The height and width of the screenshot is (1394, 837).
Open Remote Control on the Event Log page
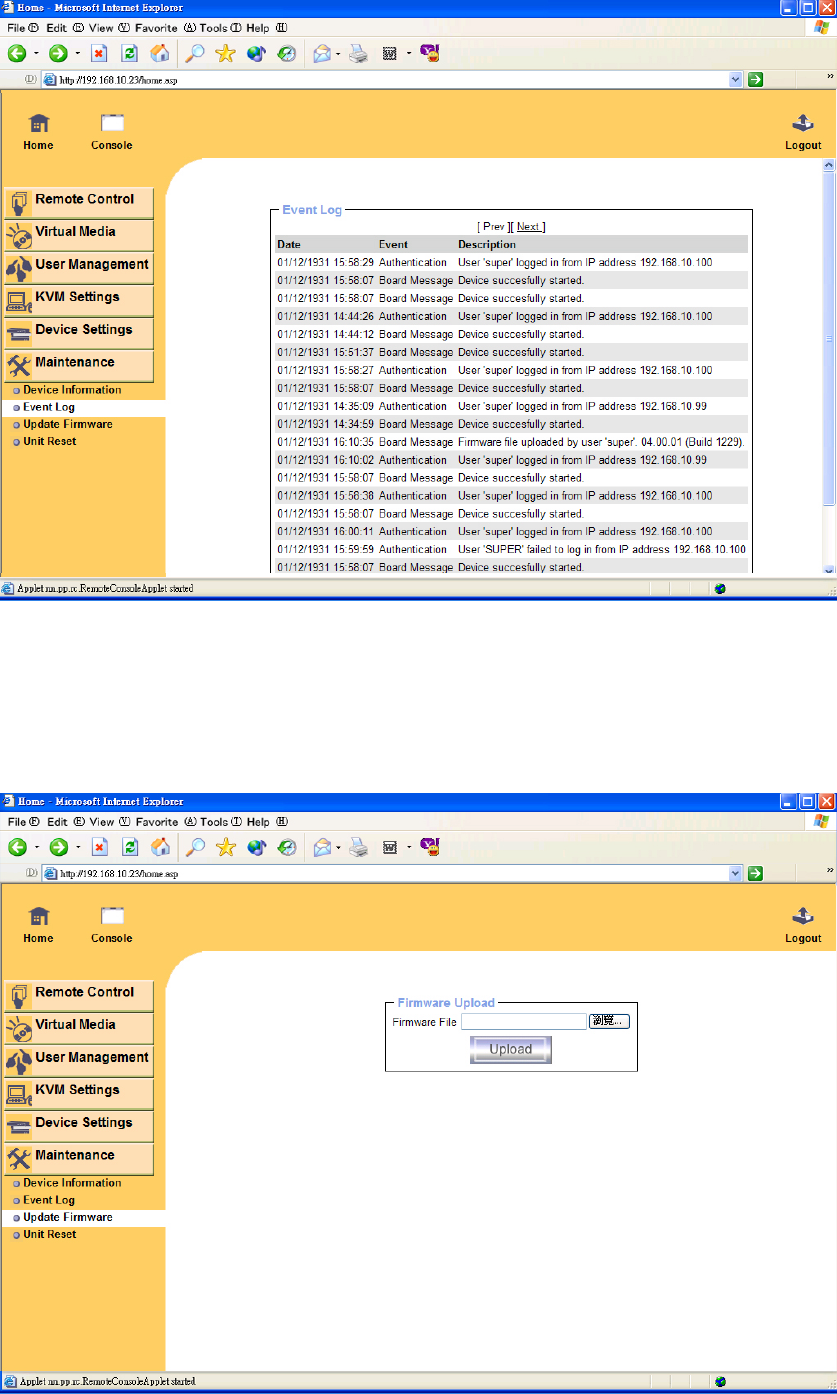coord(79,203)
